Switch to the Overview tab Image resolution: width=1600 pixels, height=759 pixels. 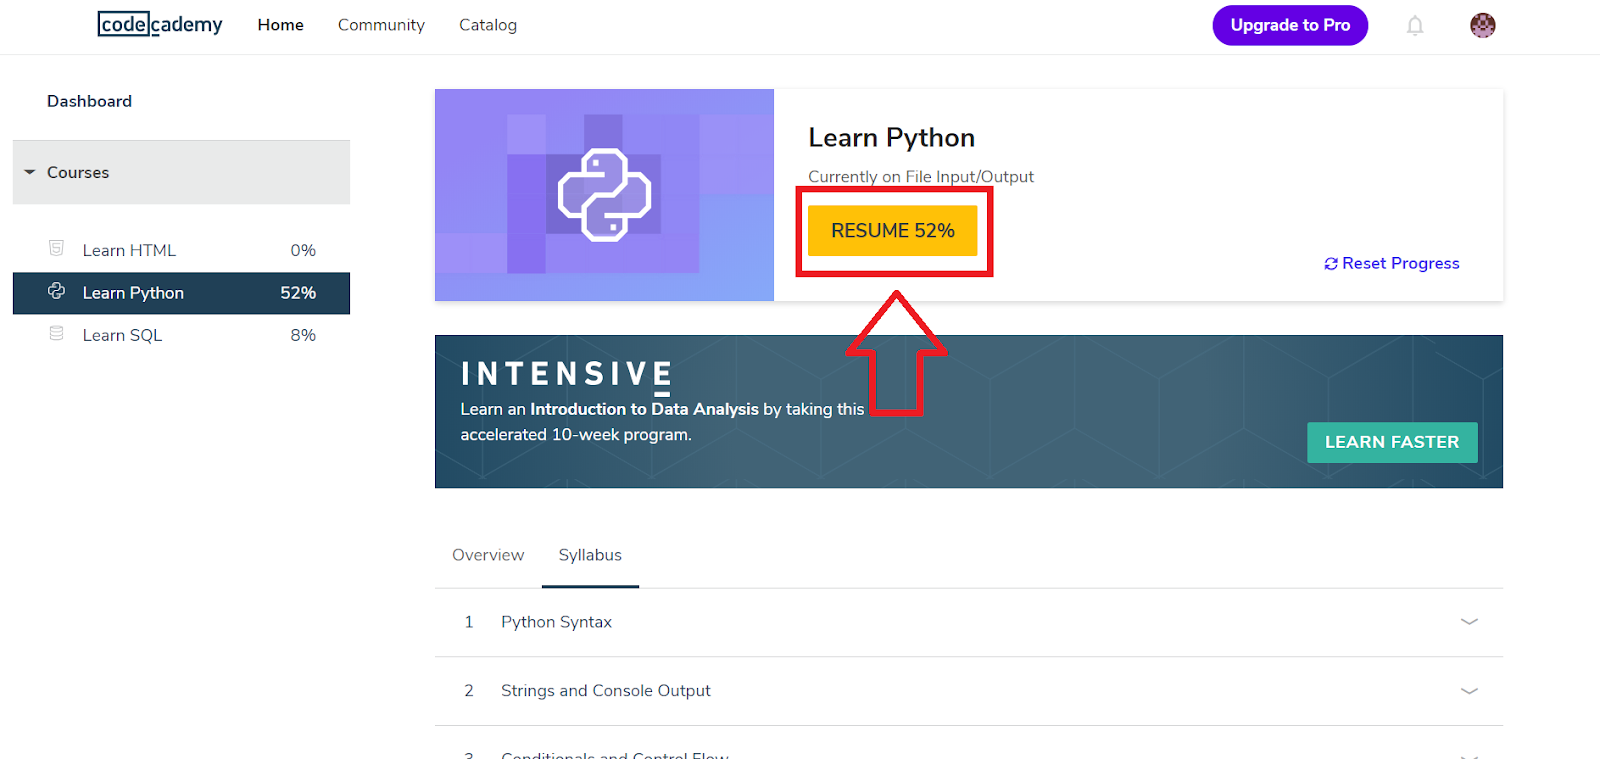[488, 555]
